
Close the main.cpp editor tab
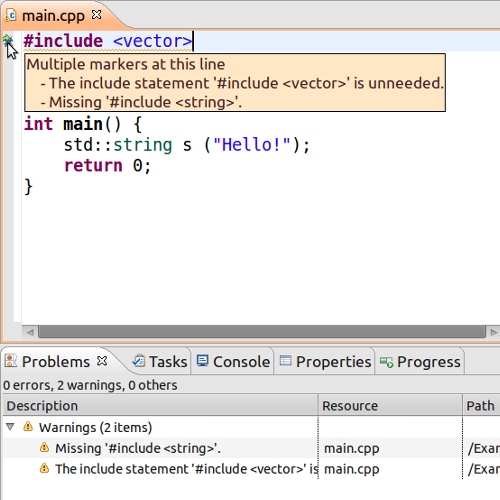click(x=96, y=15)
